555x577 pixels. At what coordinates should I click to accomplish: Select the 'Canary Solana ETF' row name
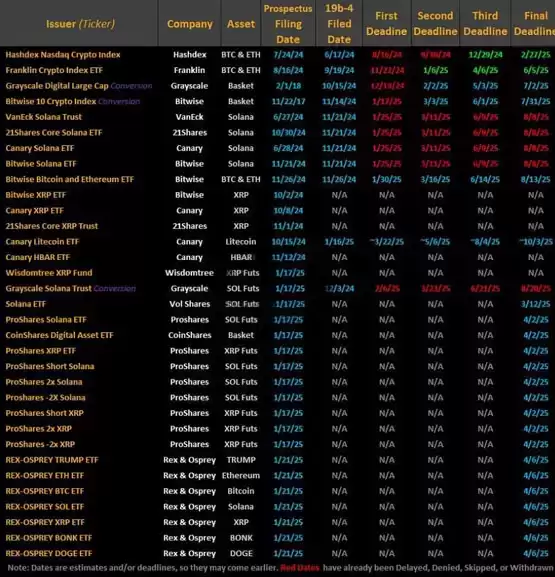pyautogui.click(x=40, y=148)
